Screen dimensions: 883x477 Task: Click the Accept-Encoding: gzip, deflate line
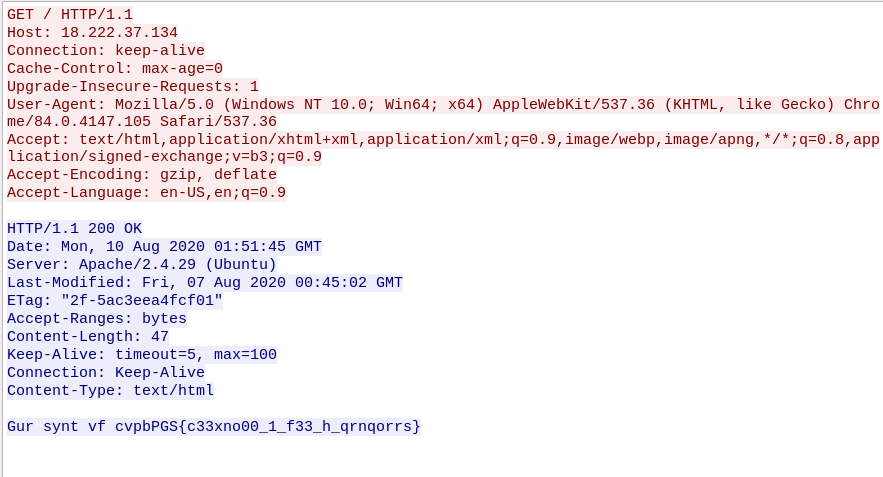[x=142, y=174]
